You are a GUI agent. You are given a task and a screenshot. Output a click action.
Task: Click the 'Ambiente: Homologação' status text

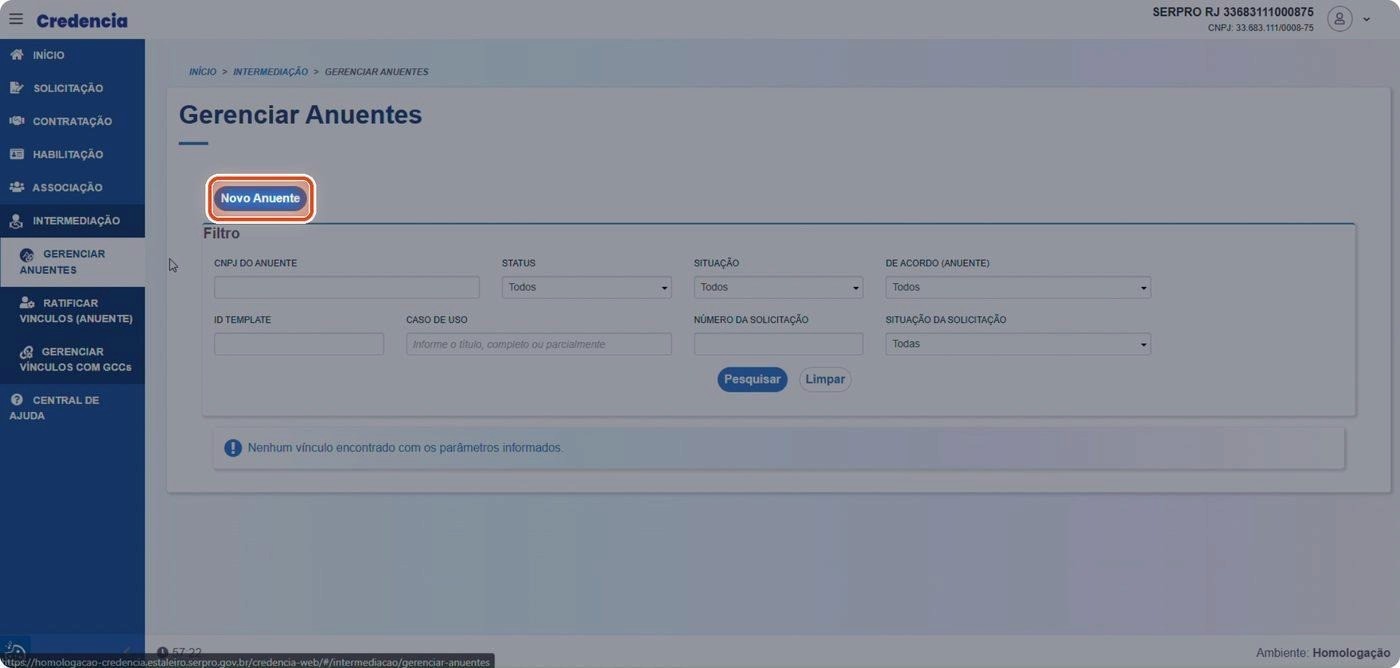(1323, 652)
